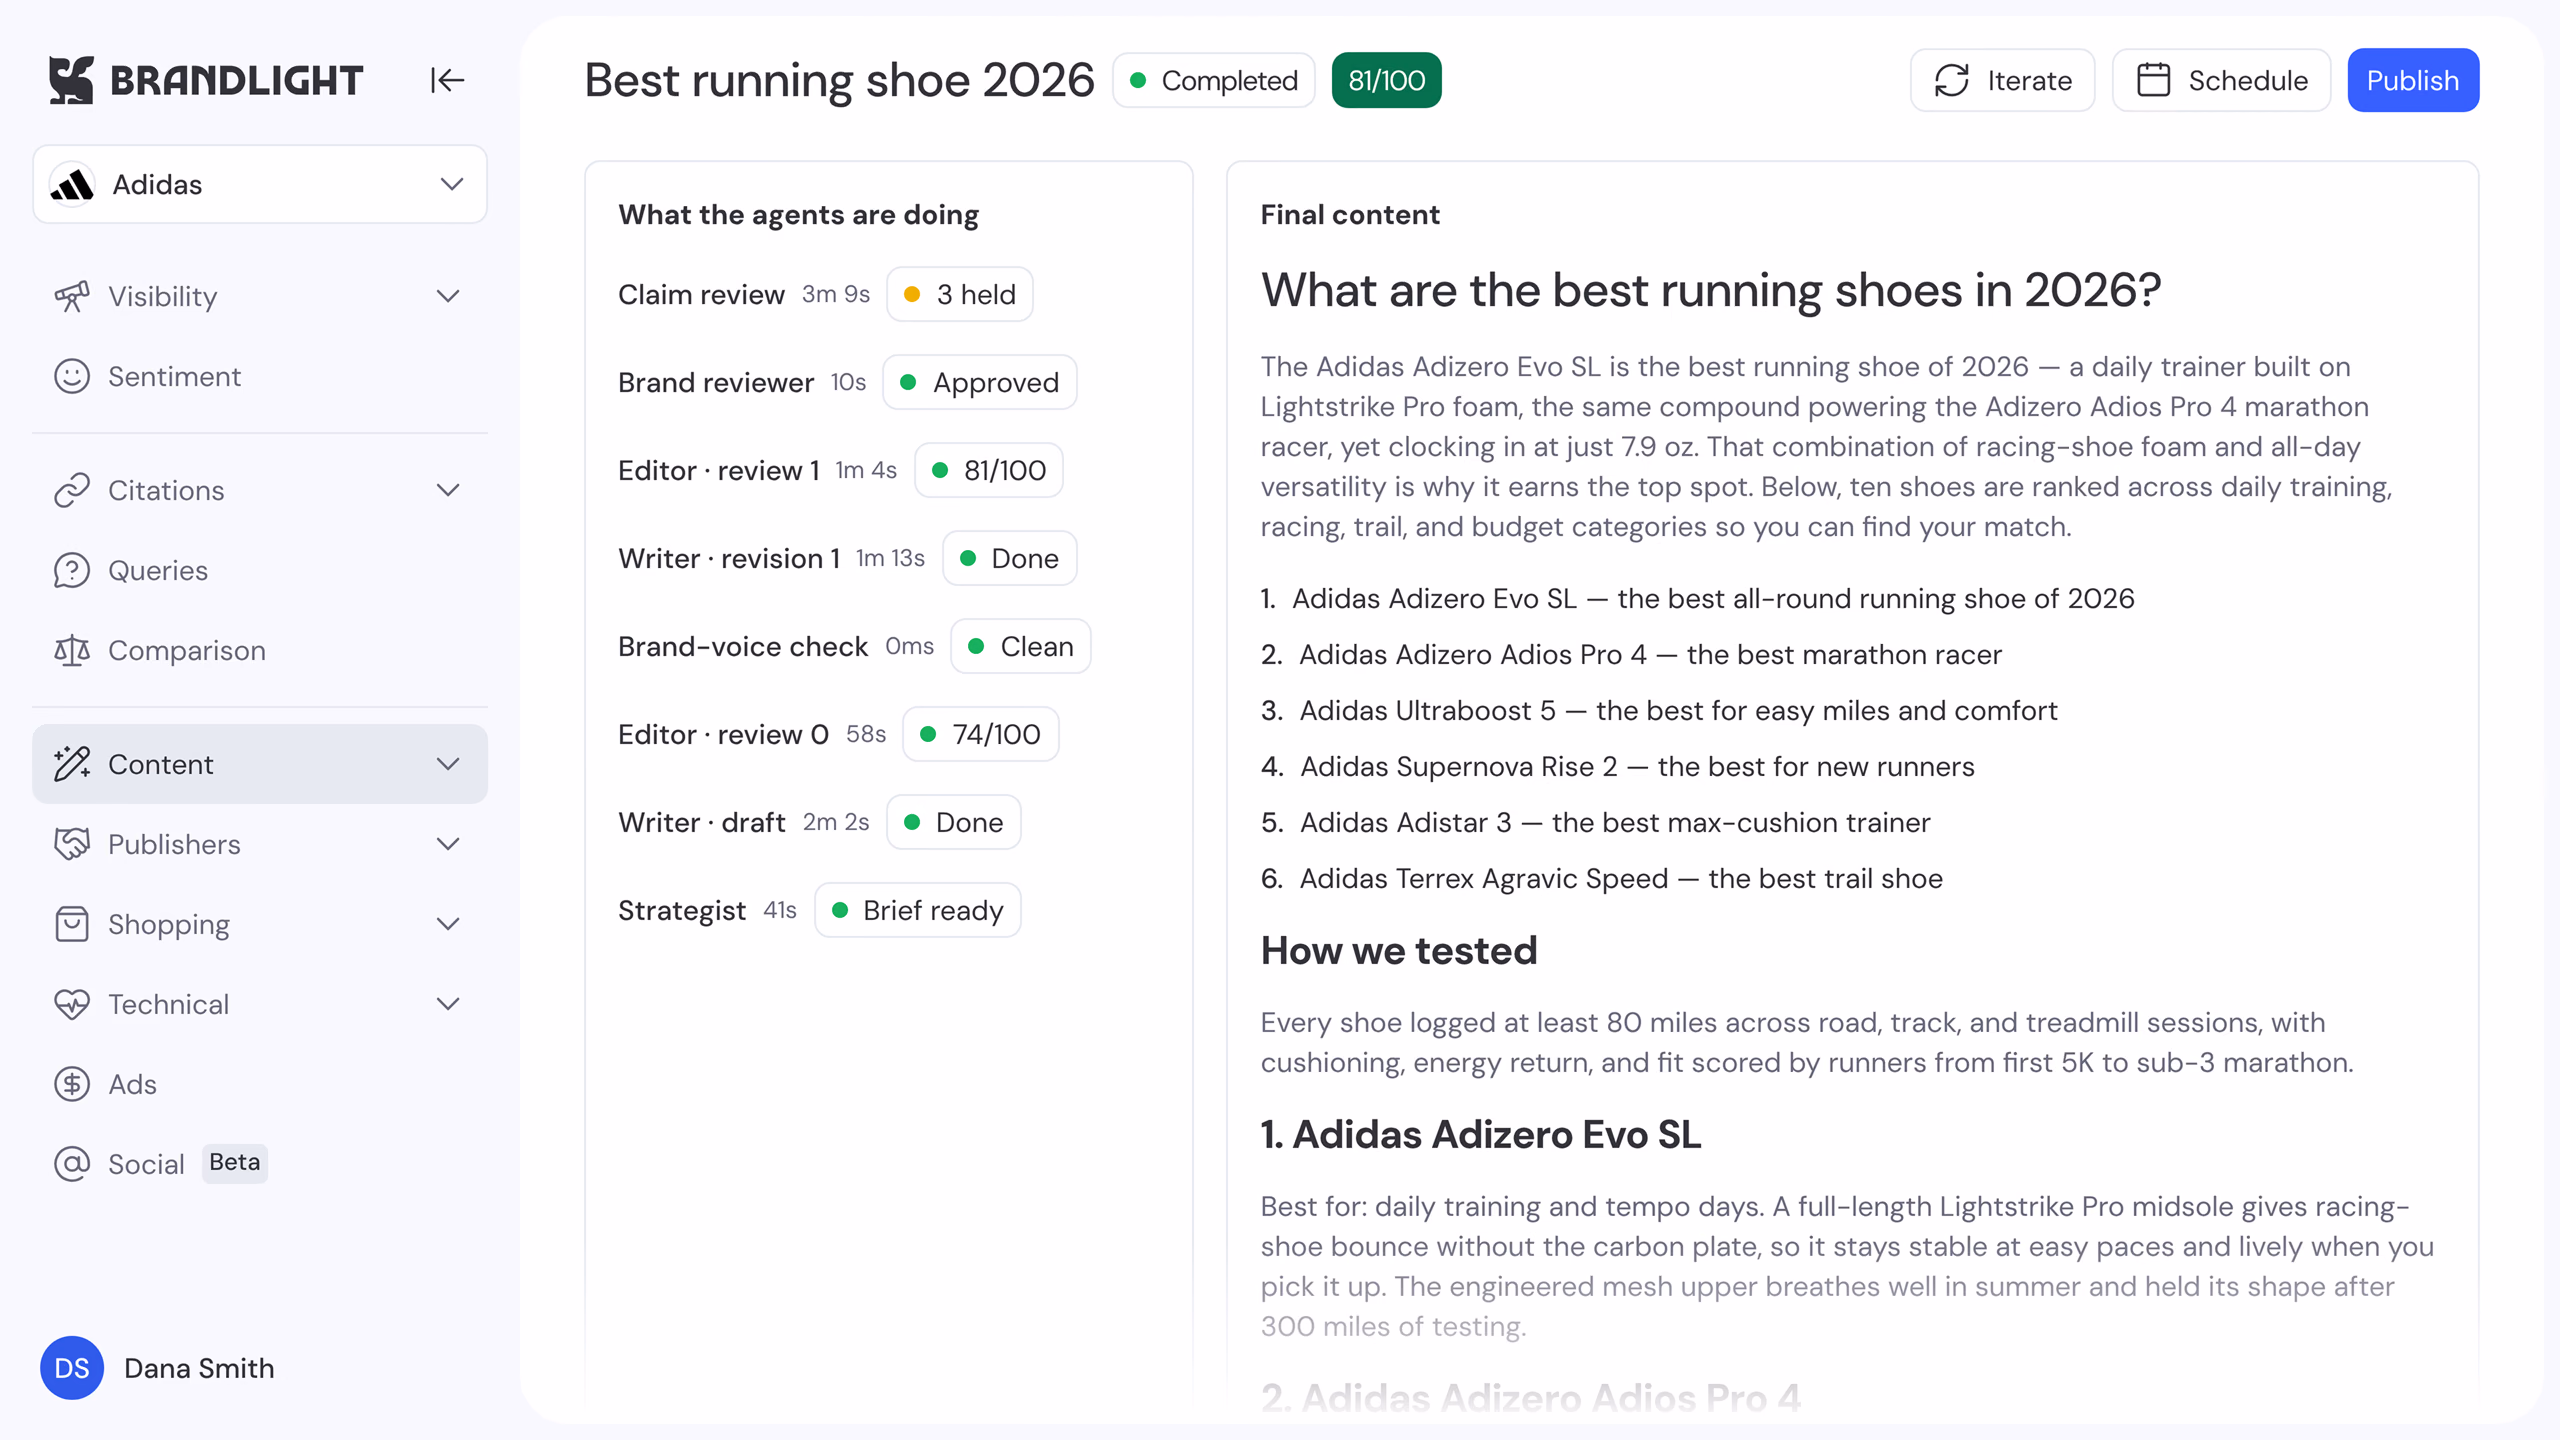Open the Queries menu item
2560x1440 pixels.
click(260, 570)
